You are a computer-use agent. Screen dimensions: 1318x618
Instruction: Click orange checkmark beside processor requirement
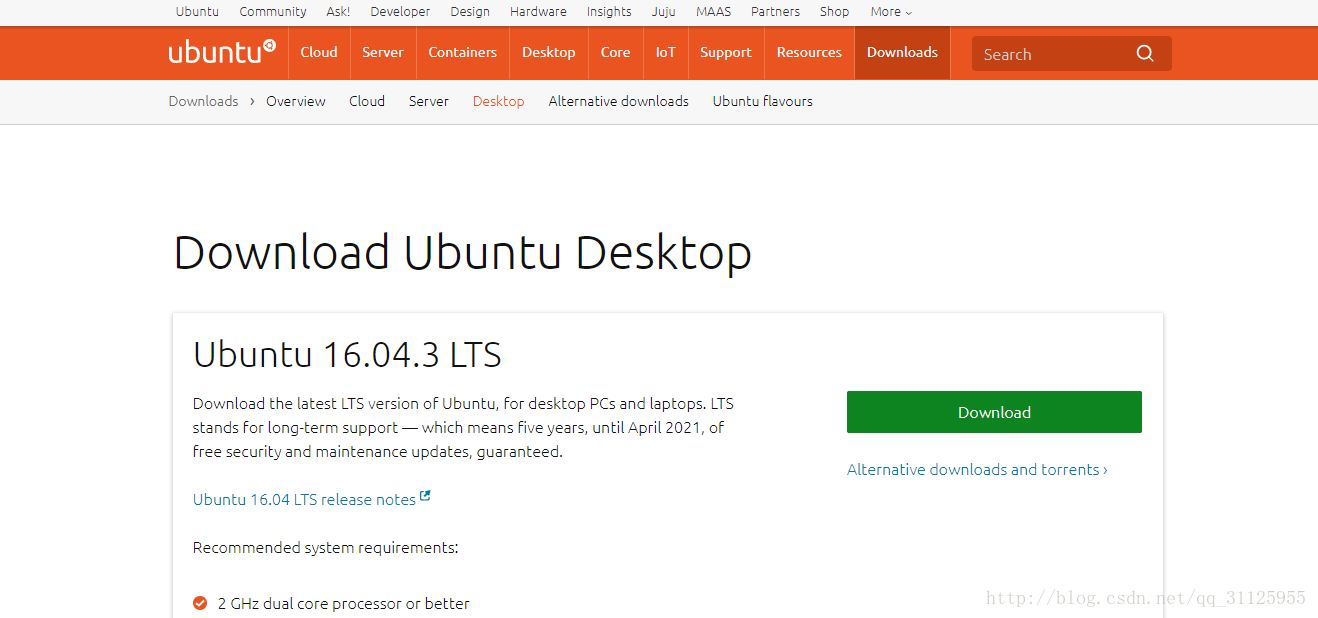(200, 603)
